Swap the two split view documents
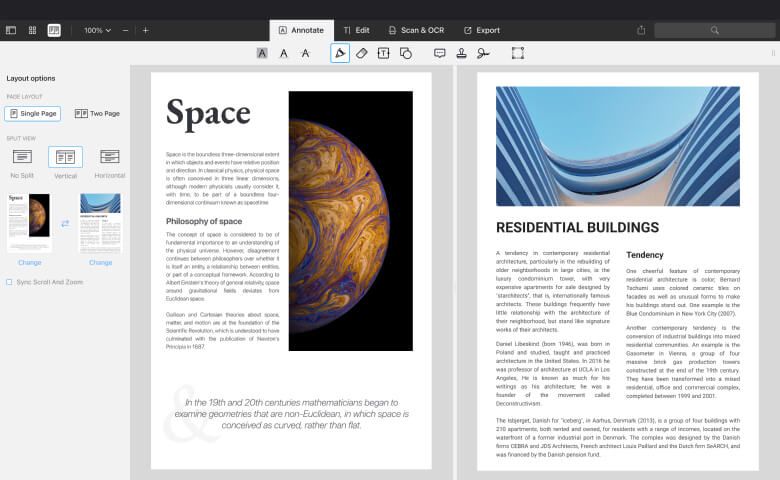Screen dimensions: 780x480 point(65,223)
